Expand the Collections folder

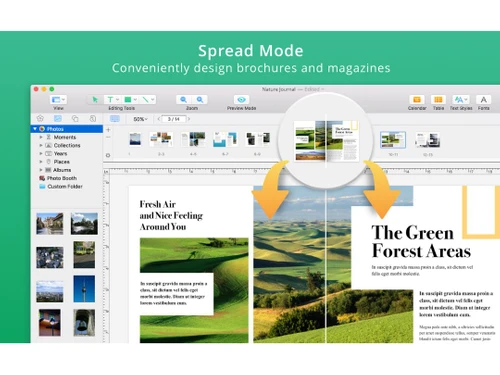click(41, 145)
